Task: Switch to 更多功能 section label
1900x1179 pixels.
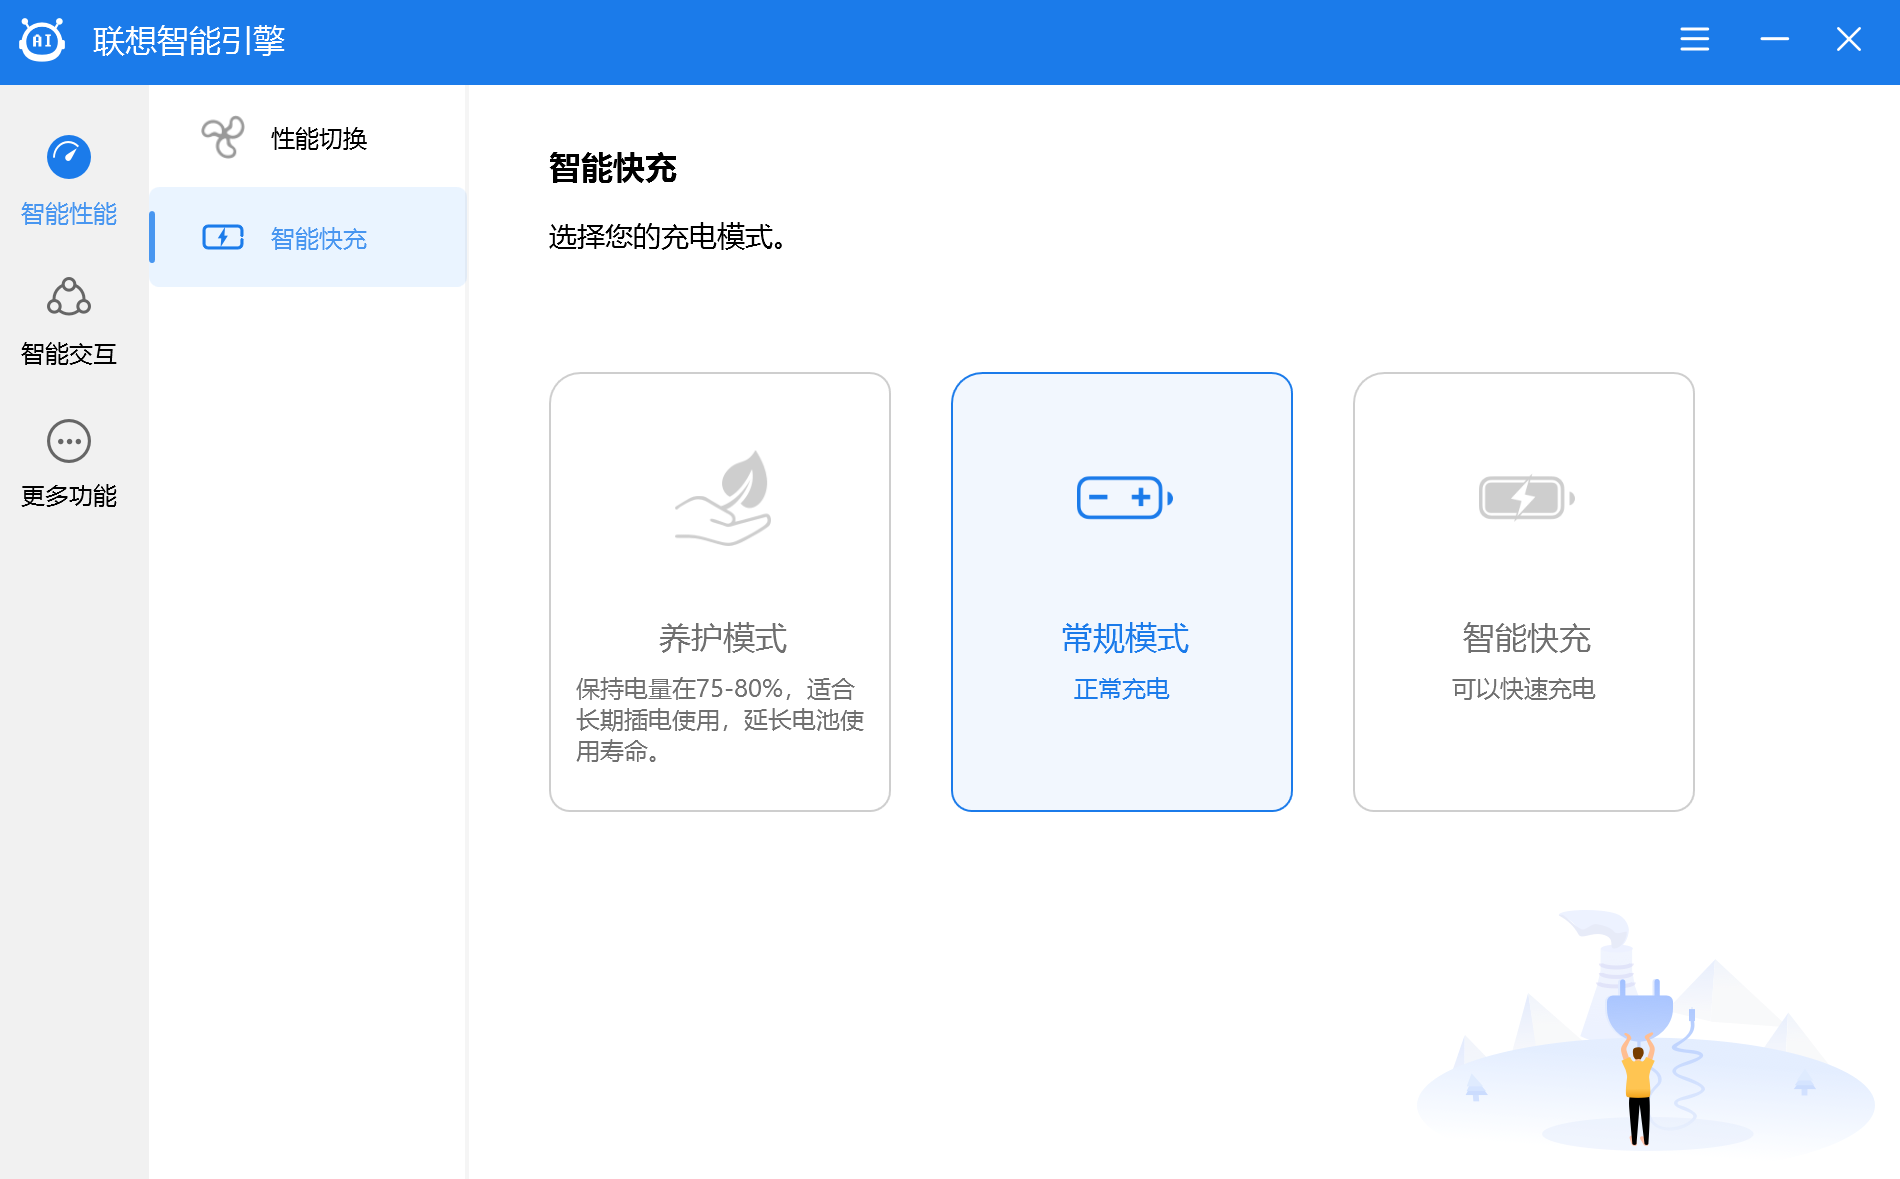Action: [x=69, y=496]
